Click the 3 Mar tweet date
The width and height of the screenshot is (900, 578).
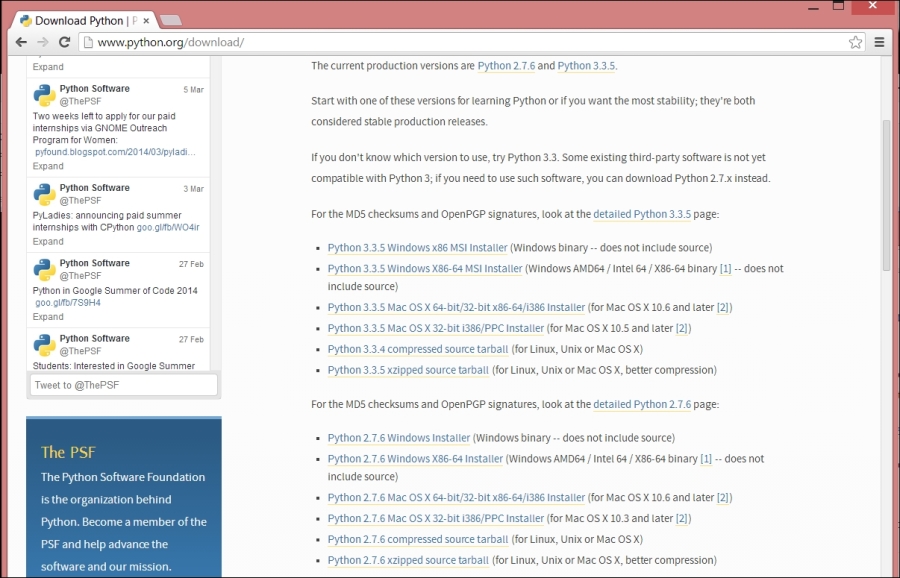pyautogui.click(x=193, y=189)
